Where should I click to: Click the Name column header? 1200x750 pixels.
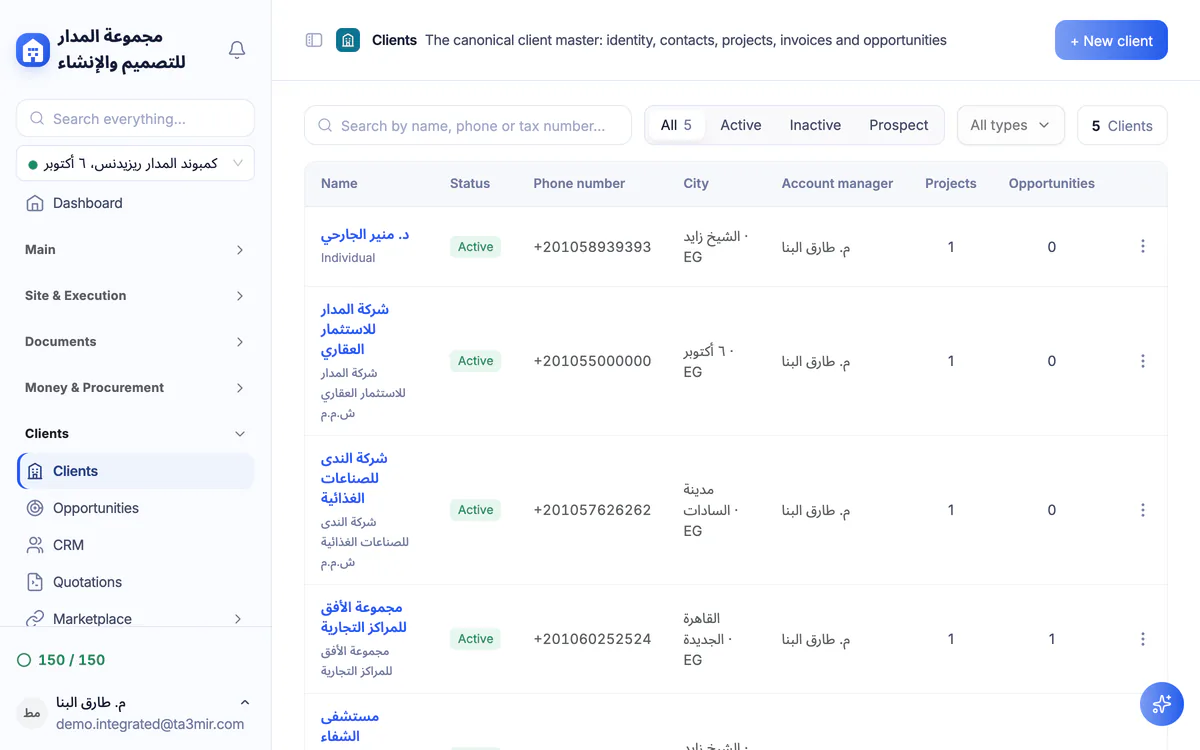coord(339,183)
